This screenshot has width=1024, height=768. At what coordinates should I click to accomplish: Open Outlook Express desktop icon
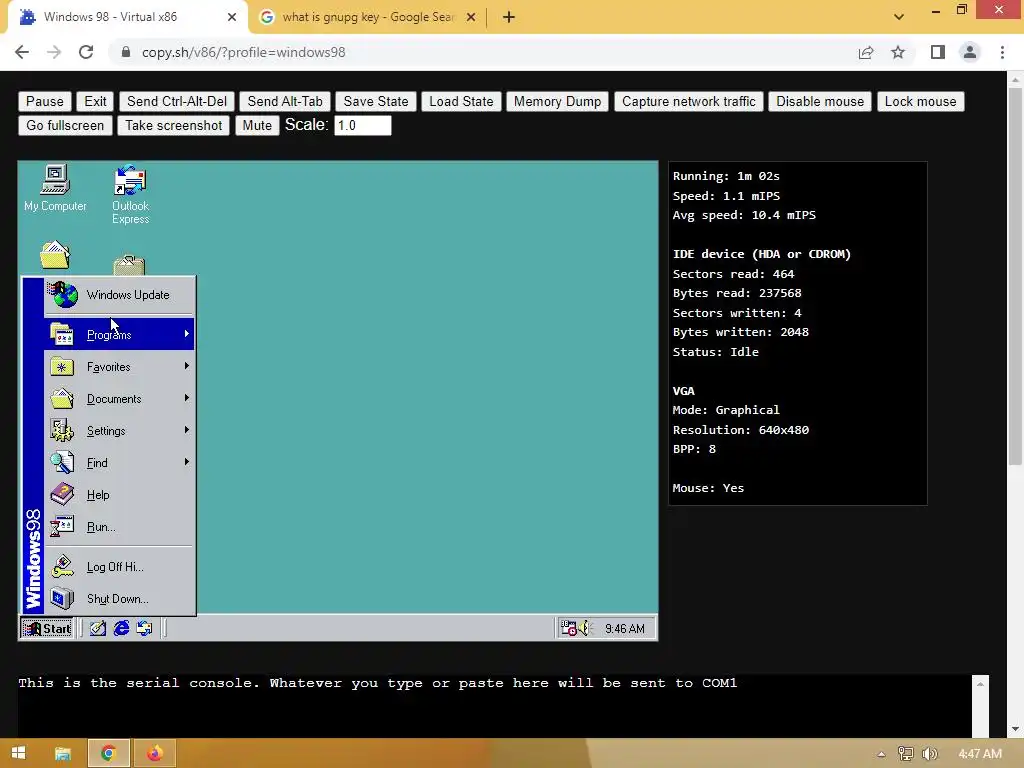(130, 194)
